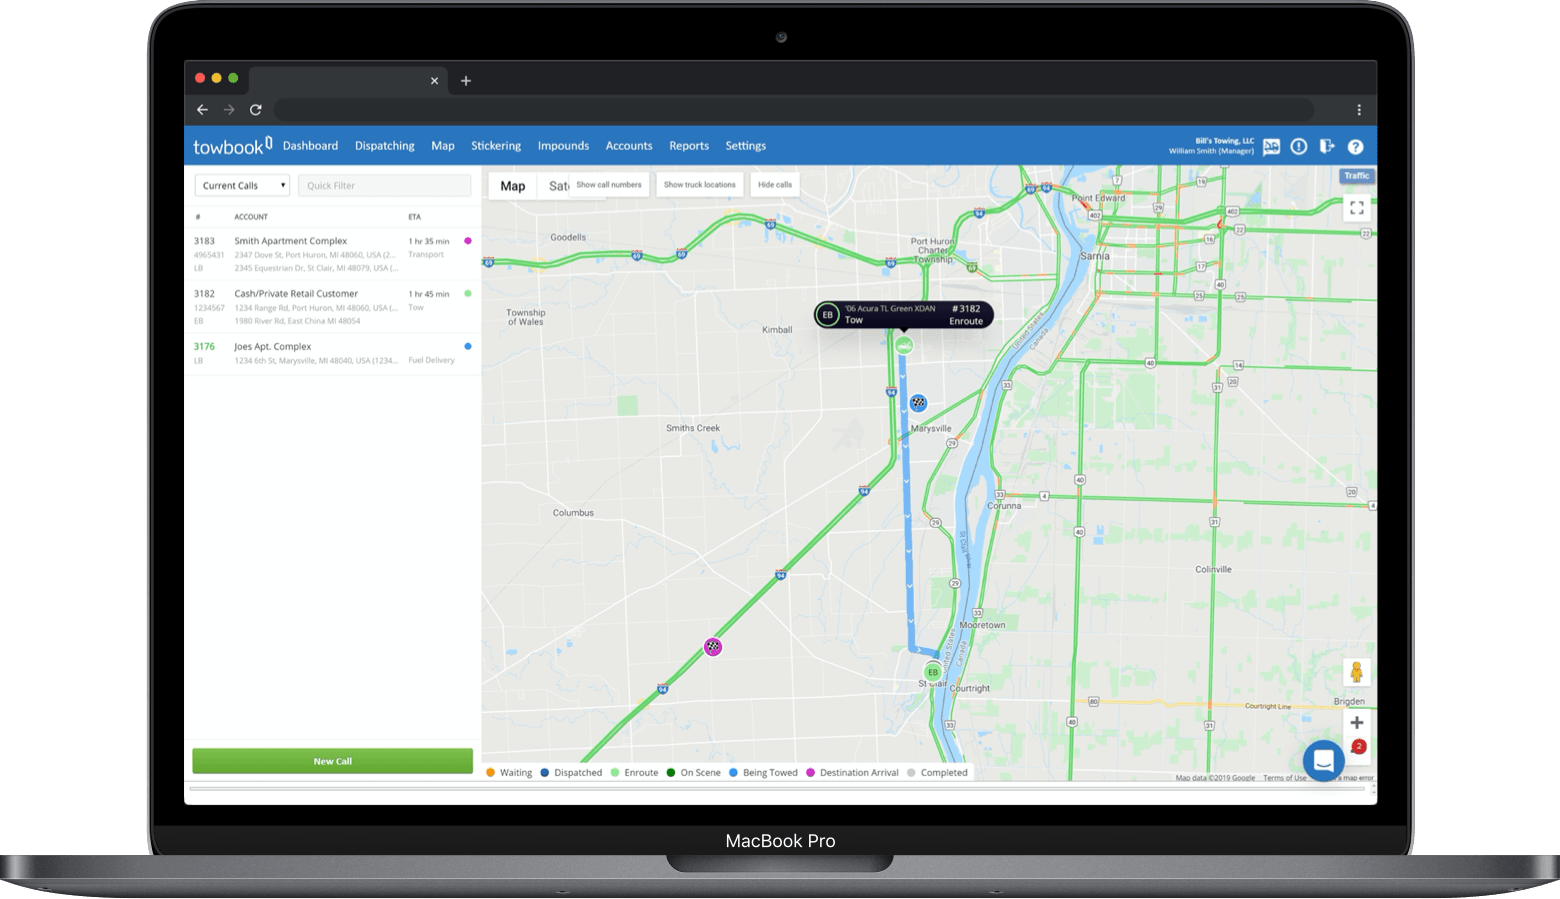Click the green New Call button

click(332, 761)
